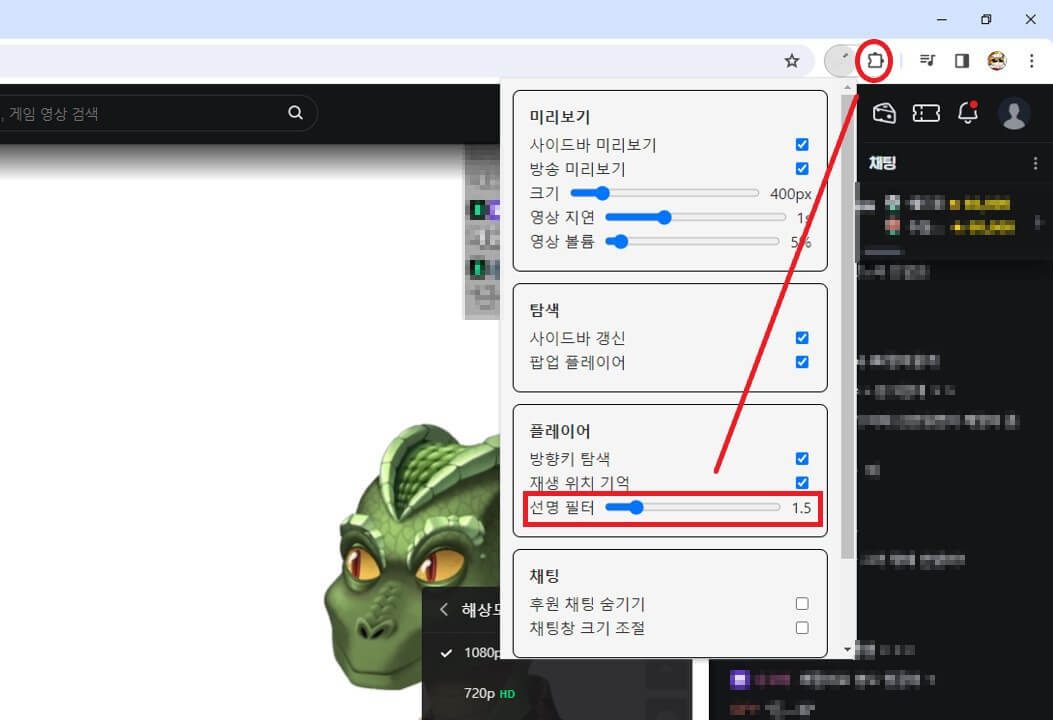The image size is (1053, 720).
Task: Adjust the 선명 필터 slider
Action: point(692,508)
